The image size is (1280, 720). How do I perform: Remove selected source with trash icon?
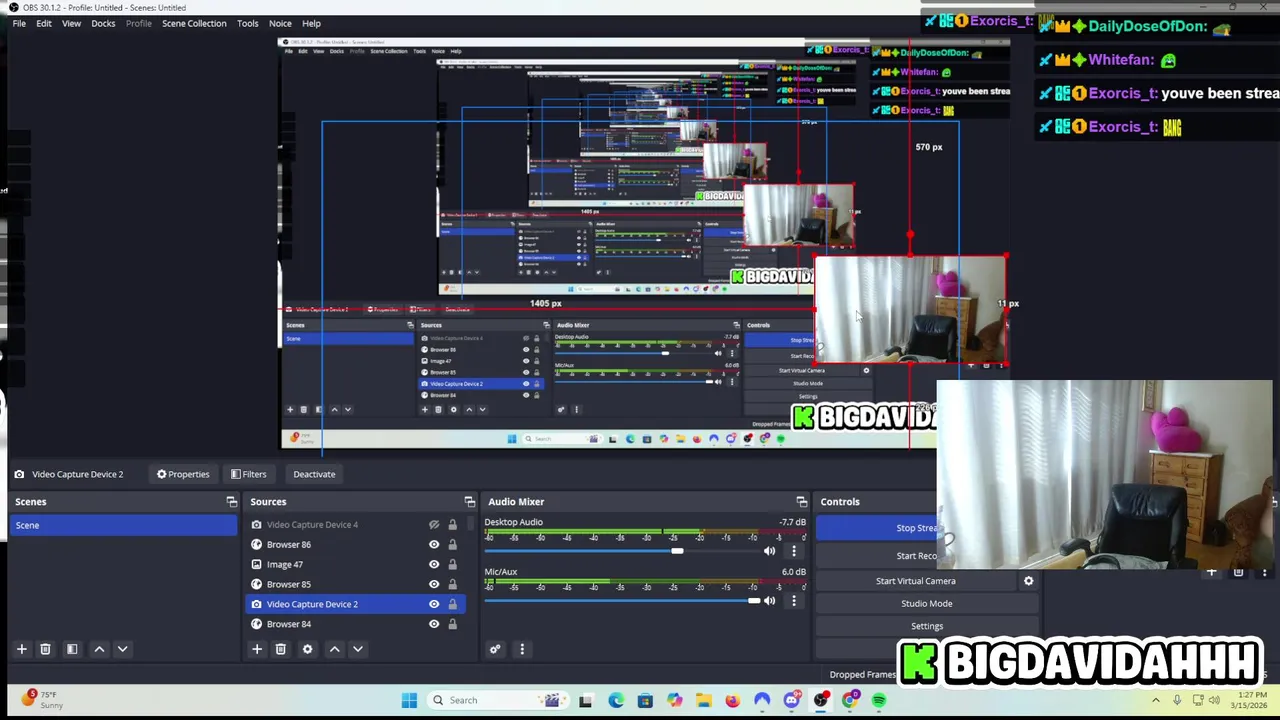click(281, 649)
